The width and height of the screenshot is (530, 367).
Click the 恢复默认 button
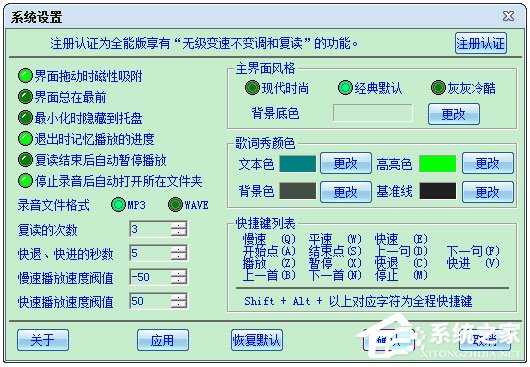pos(257,340)
